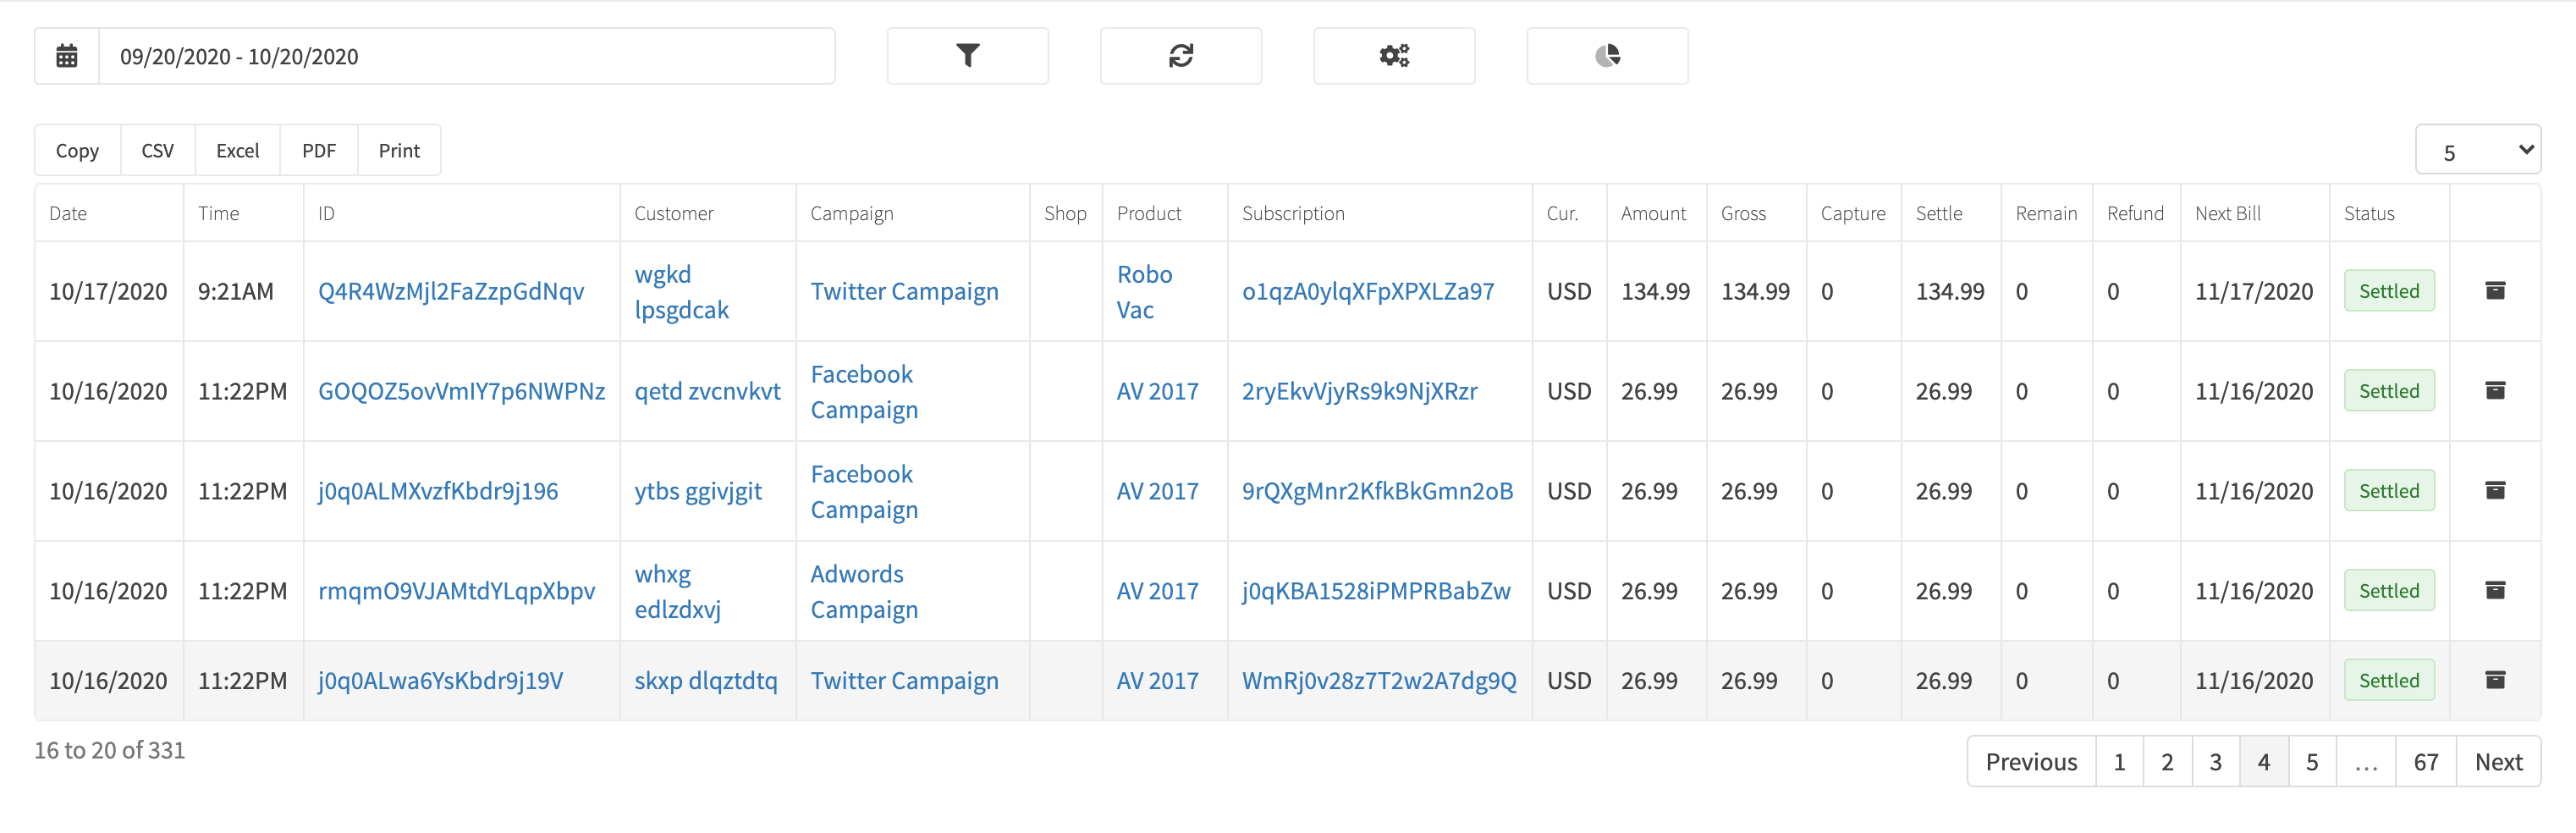The width and height of the screenshot is (2576, 833).
Task: Open the pie chart report button
Action: click(x=1607, y=56)
